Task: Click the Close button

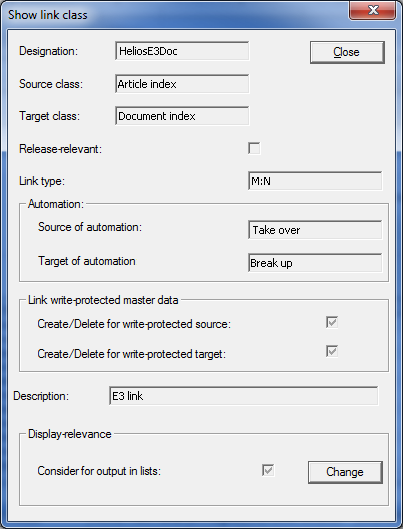Action: click(347, 52)
